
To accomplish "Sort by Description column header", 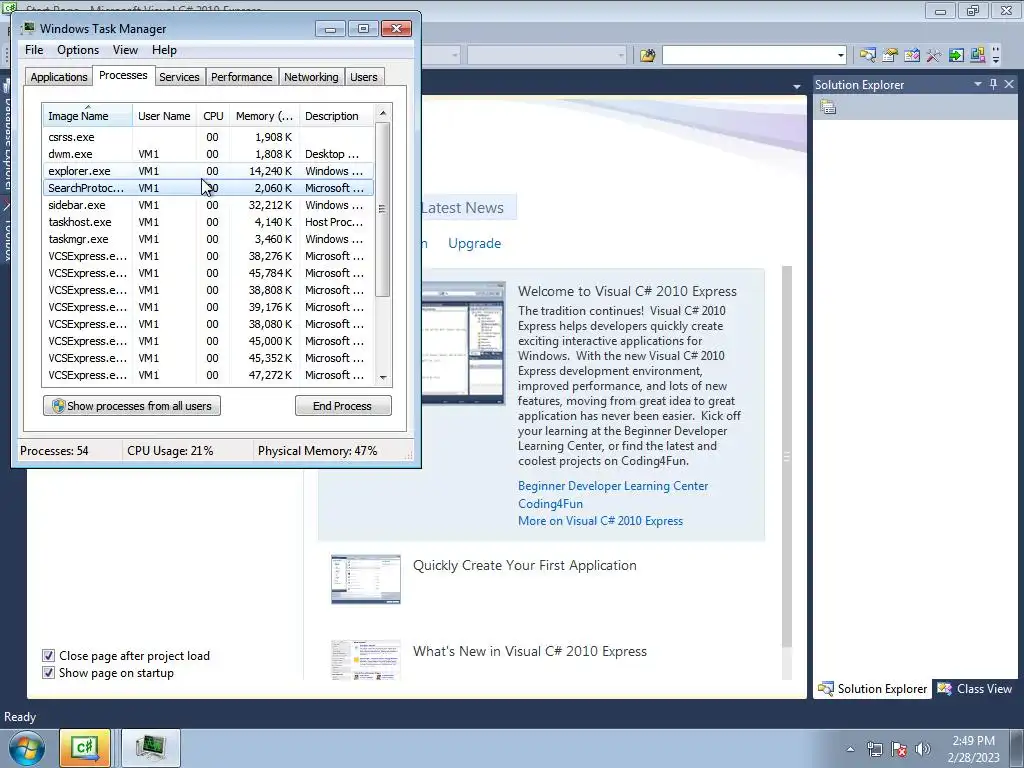I will pos(337,116).
